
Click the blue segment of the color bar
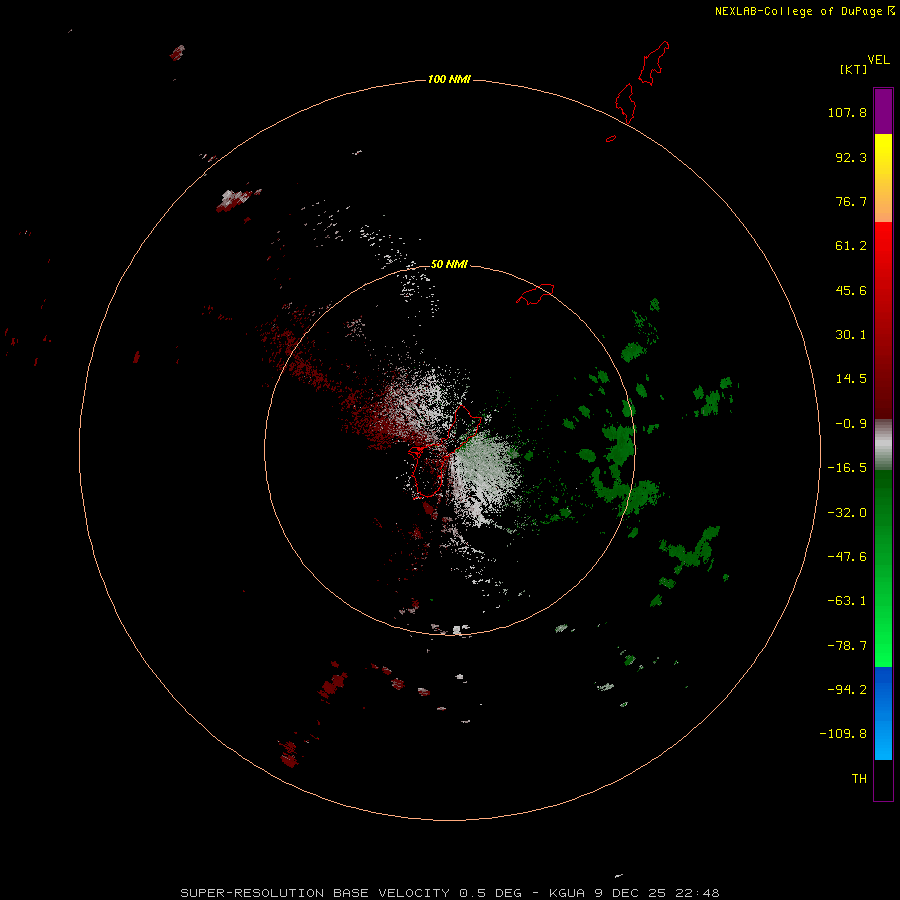coord(883,713)
